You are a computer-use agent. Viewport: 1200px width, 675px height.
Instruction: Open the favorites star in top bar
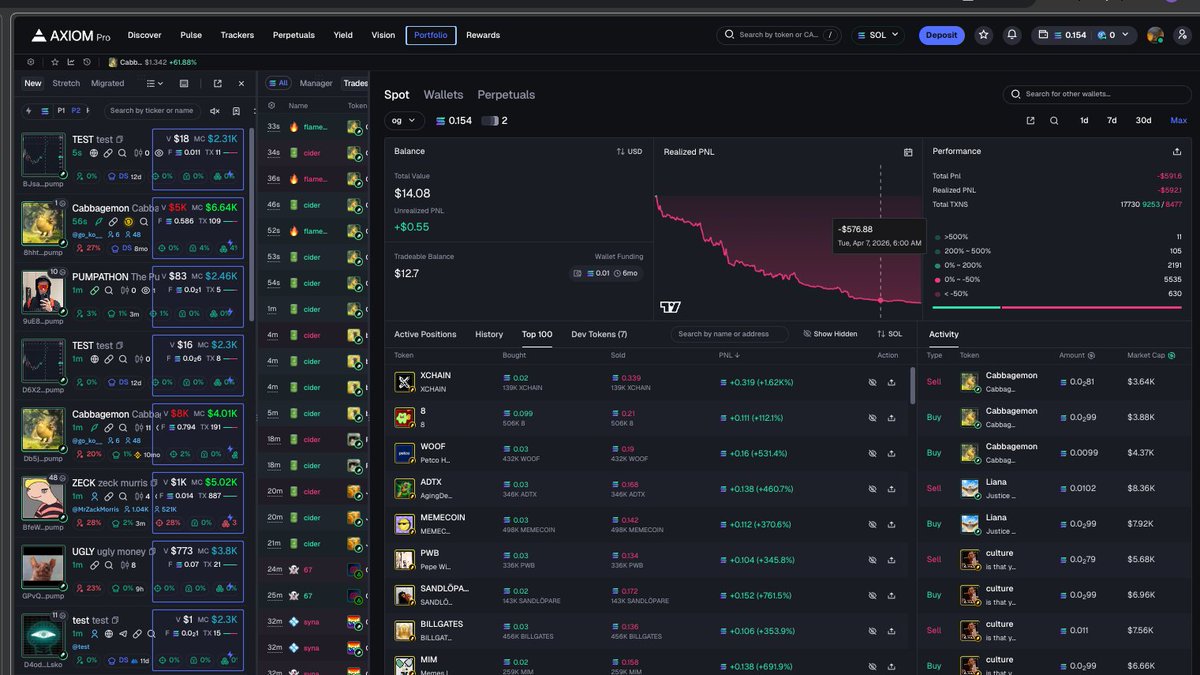click(x=984, y=35)
